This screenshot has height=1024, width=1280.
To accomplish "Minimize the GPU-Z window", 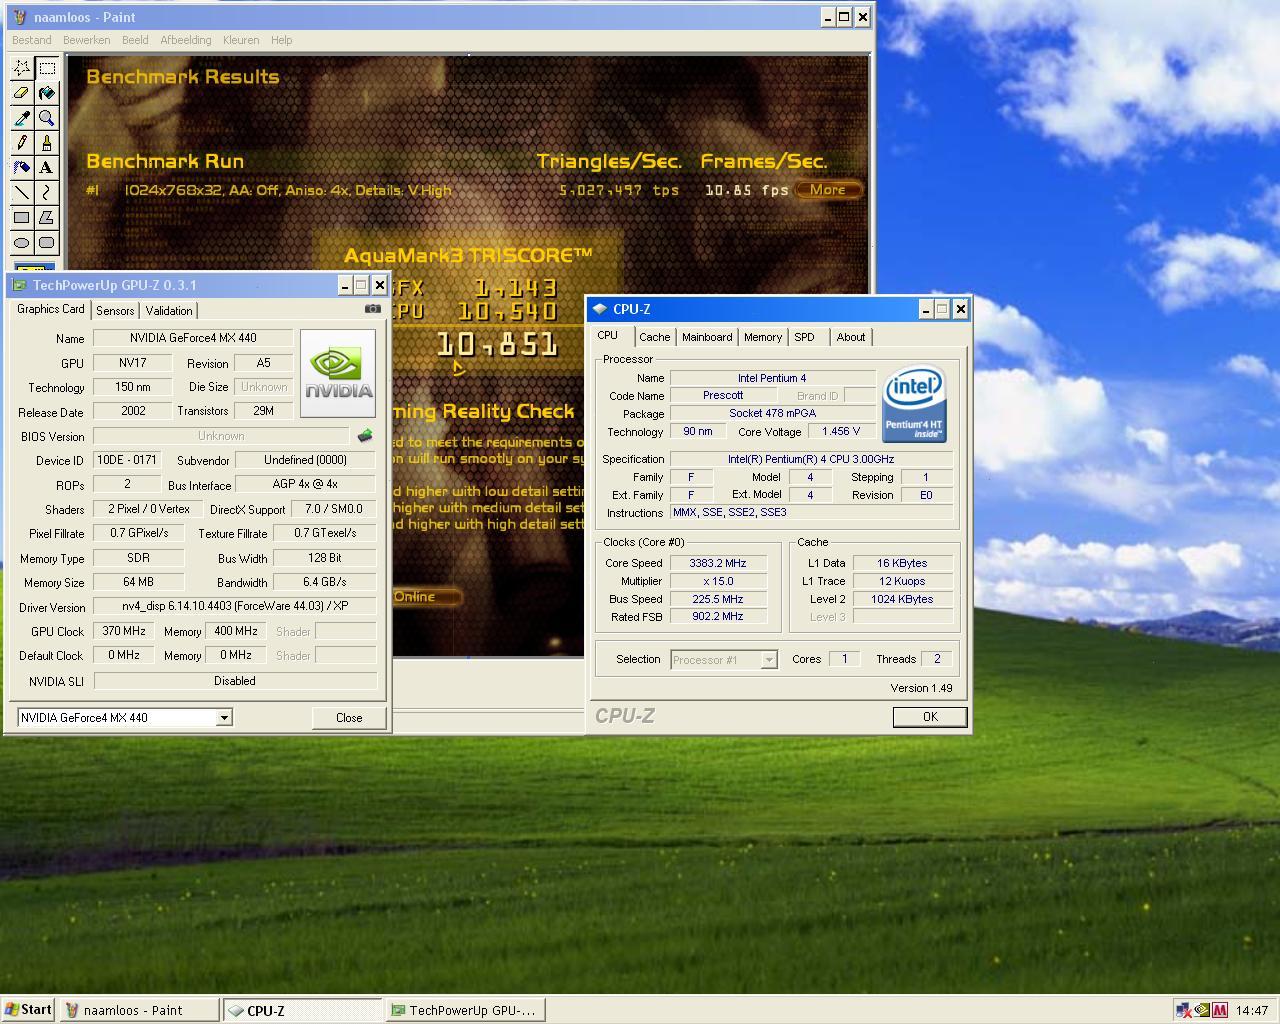I will [x=345, y=285].
